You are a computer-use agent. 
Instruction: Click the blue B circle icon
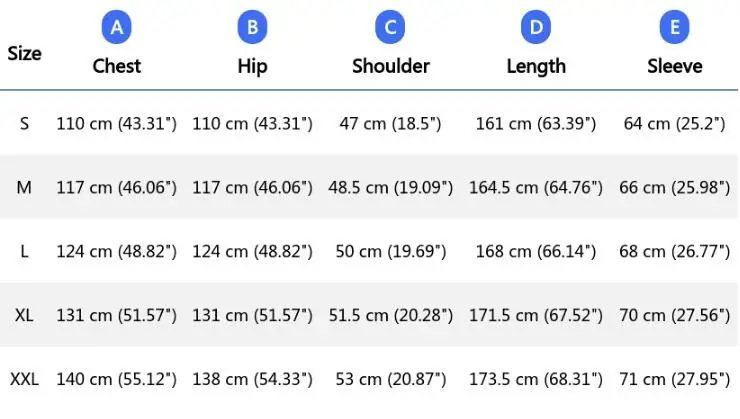coord(252,27)
